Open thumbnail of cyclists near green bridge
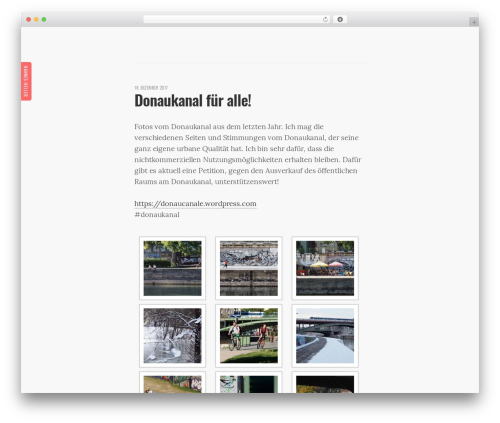This screenshot has width=500, height=423. coord(249,335)
